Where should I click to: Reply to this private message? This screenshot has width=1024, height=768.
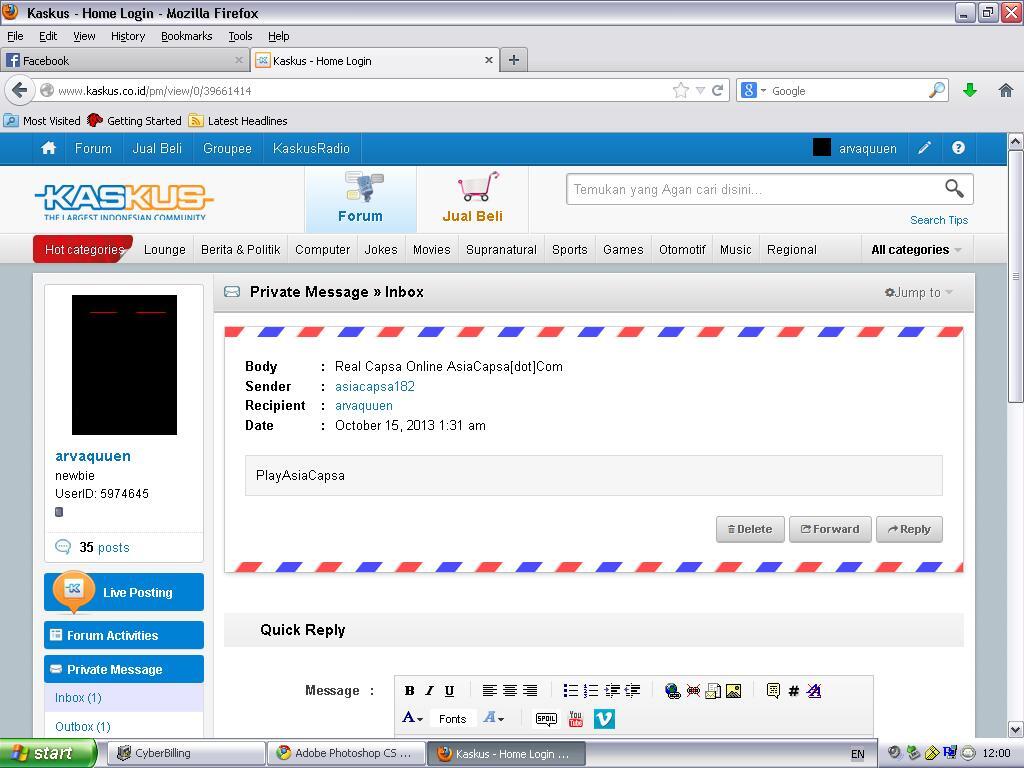pos(909,529)
